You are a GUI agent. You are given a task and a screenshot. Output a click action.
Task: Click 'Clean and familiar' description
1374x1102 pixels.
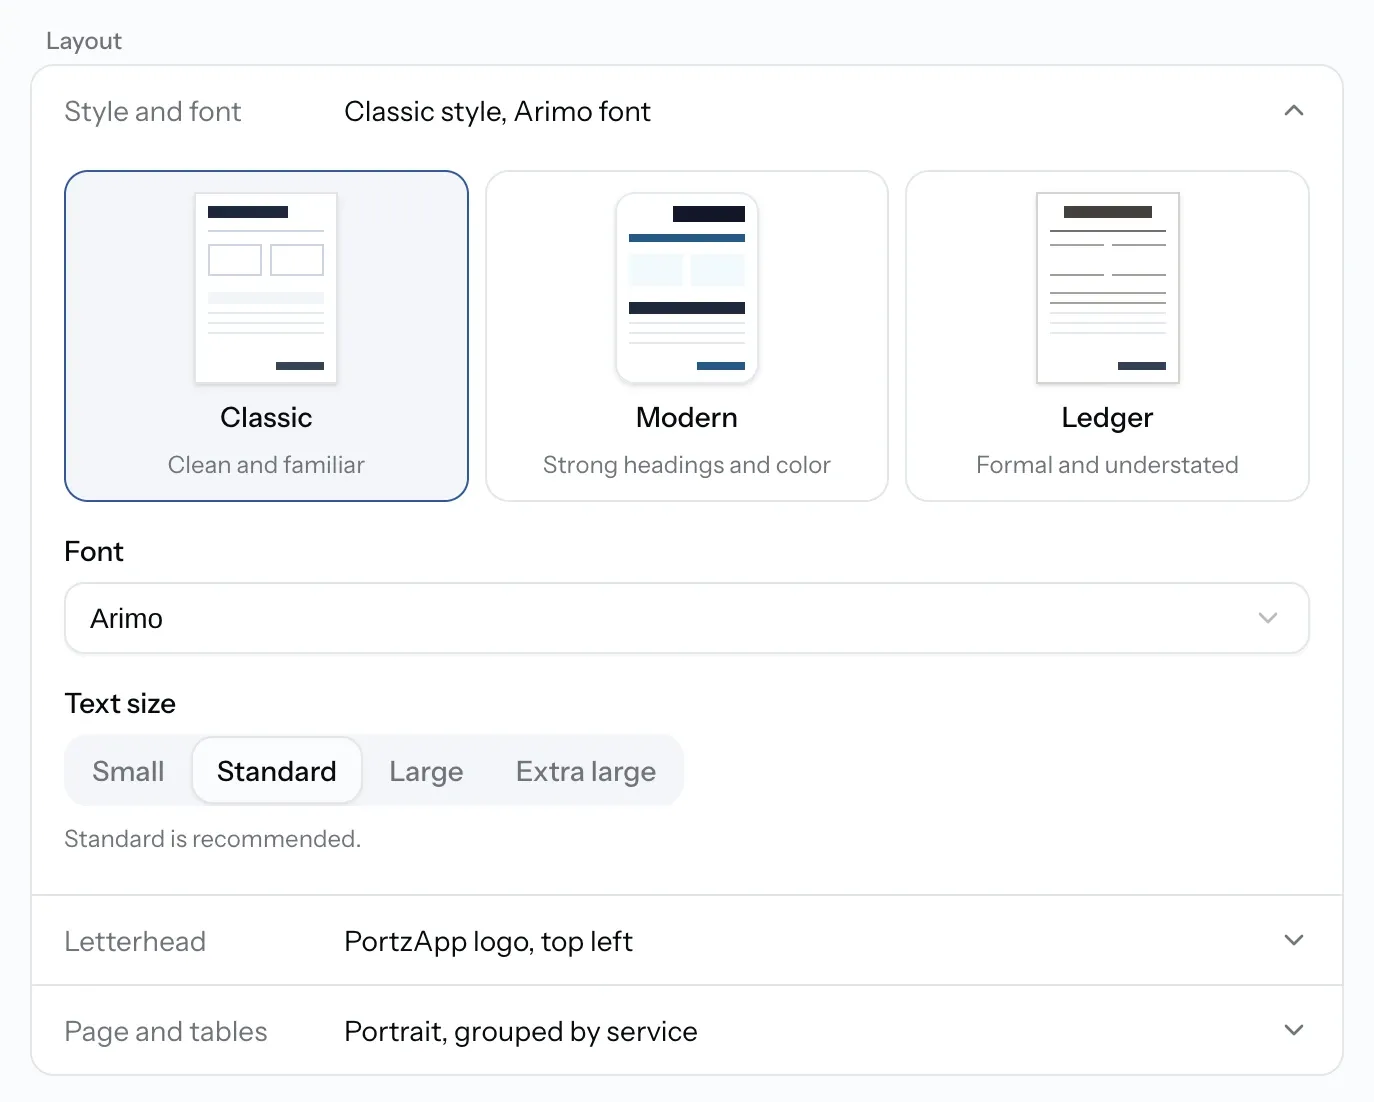pos(266,465)
